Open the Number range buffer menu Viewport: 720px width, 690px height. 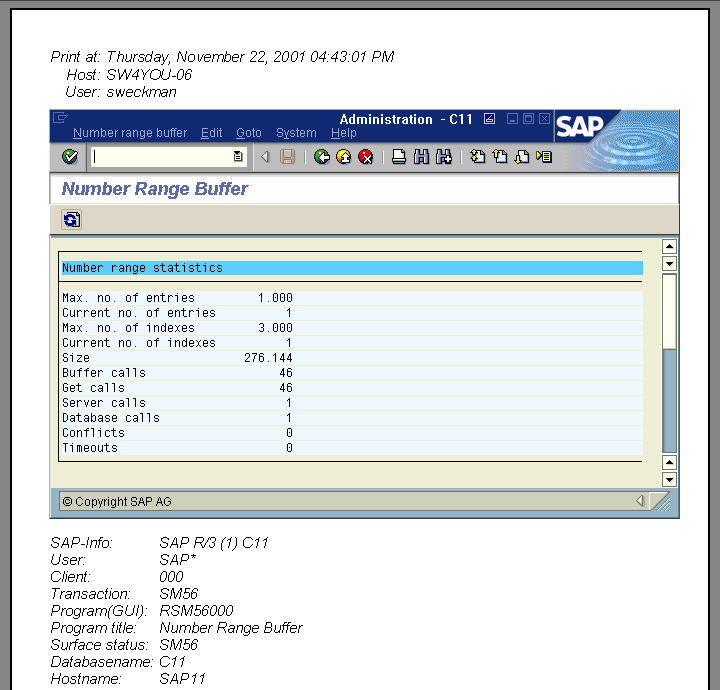pos(130,133)
